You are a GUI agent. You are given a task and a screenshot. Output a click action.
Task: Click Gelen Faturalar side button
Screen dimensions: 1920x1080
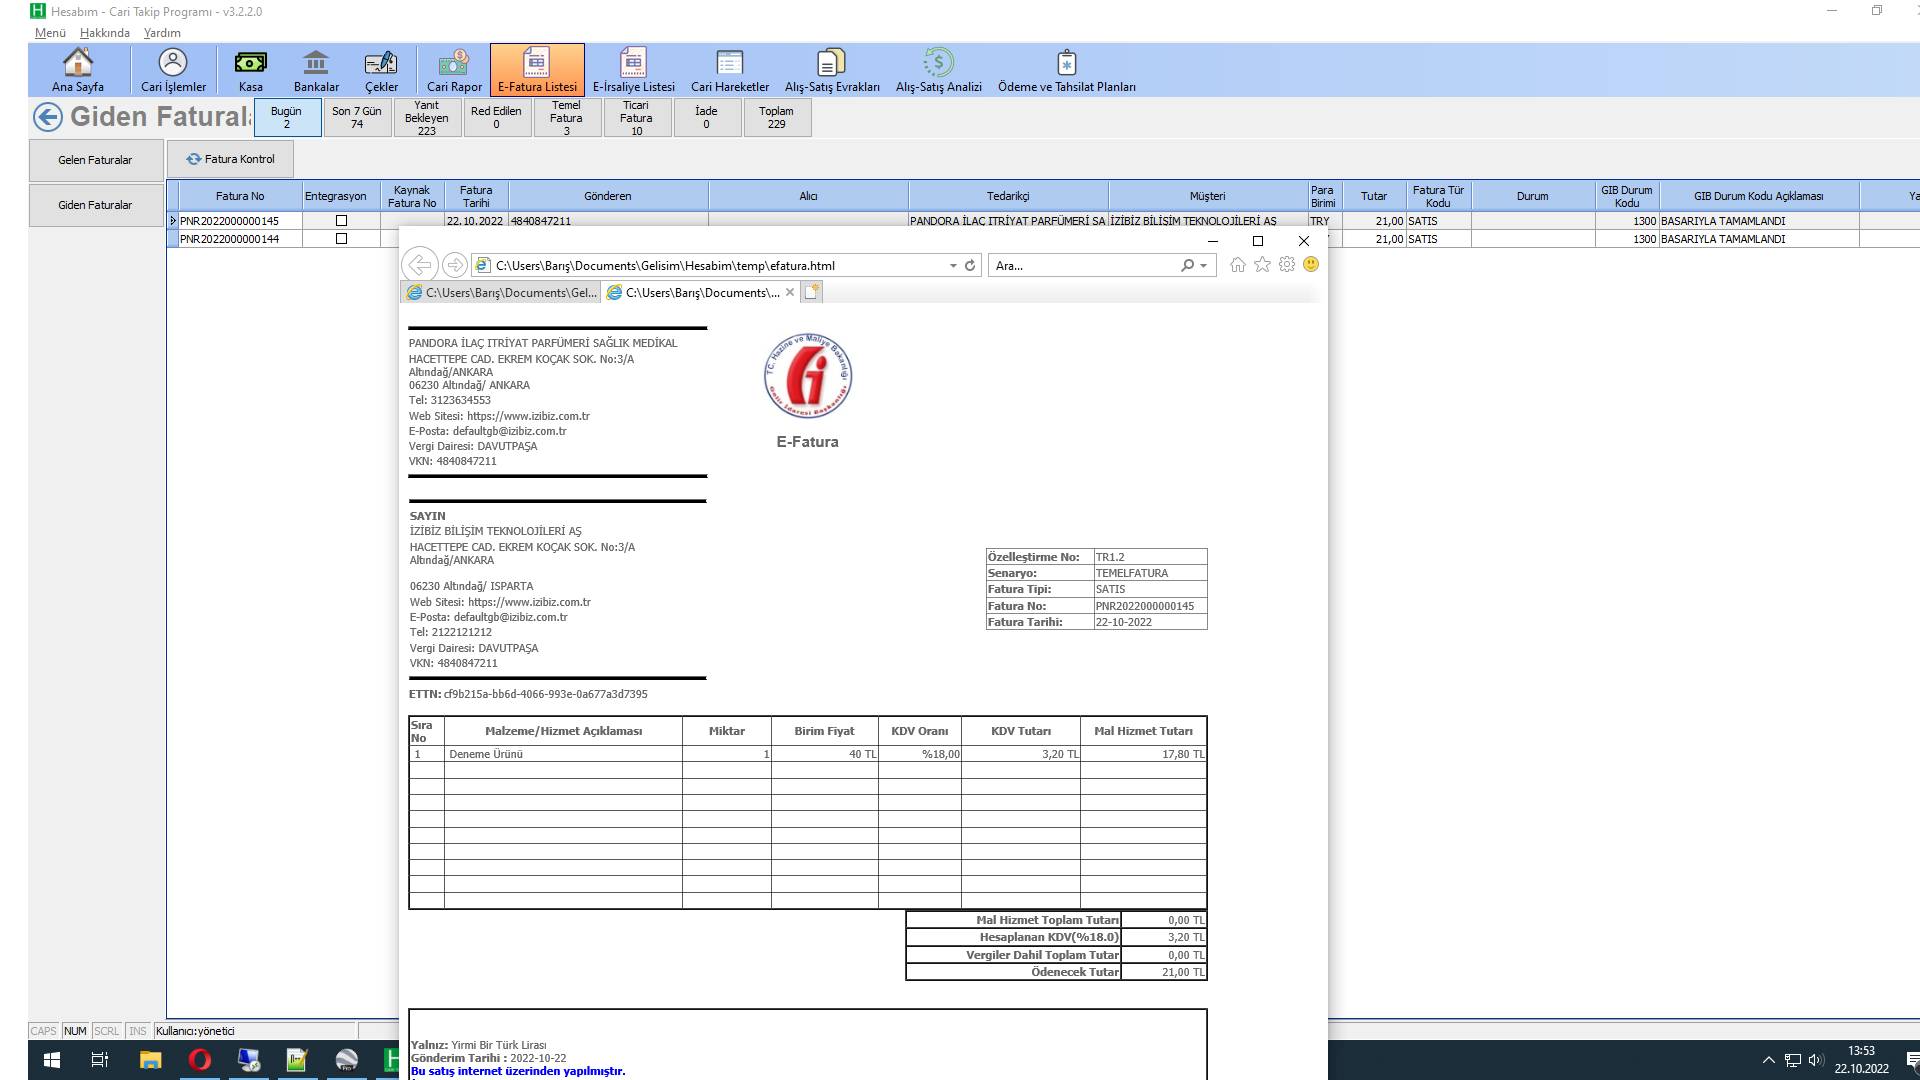point(95,160)
